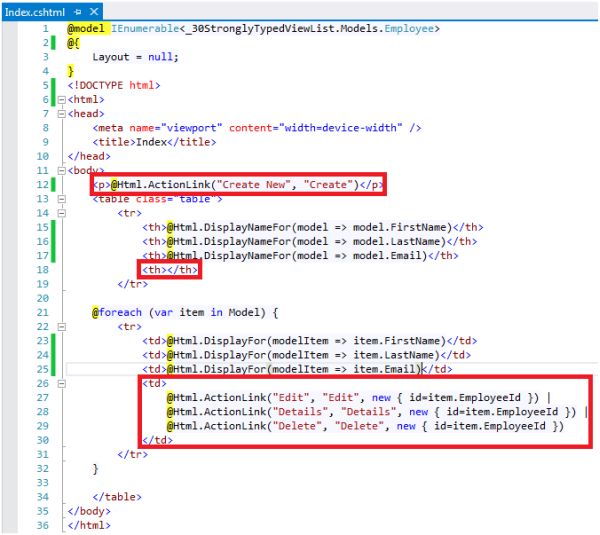Collapse the header <tr> on line 14

point(61,213)
